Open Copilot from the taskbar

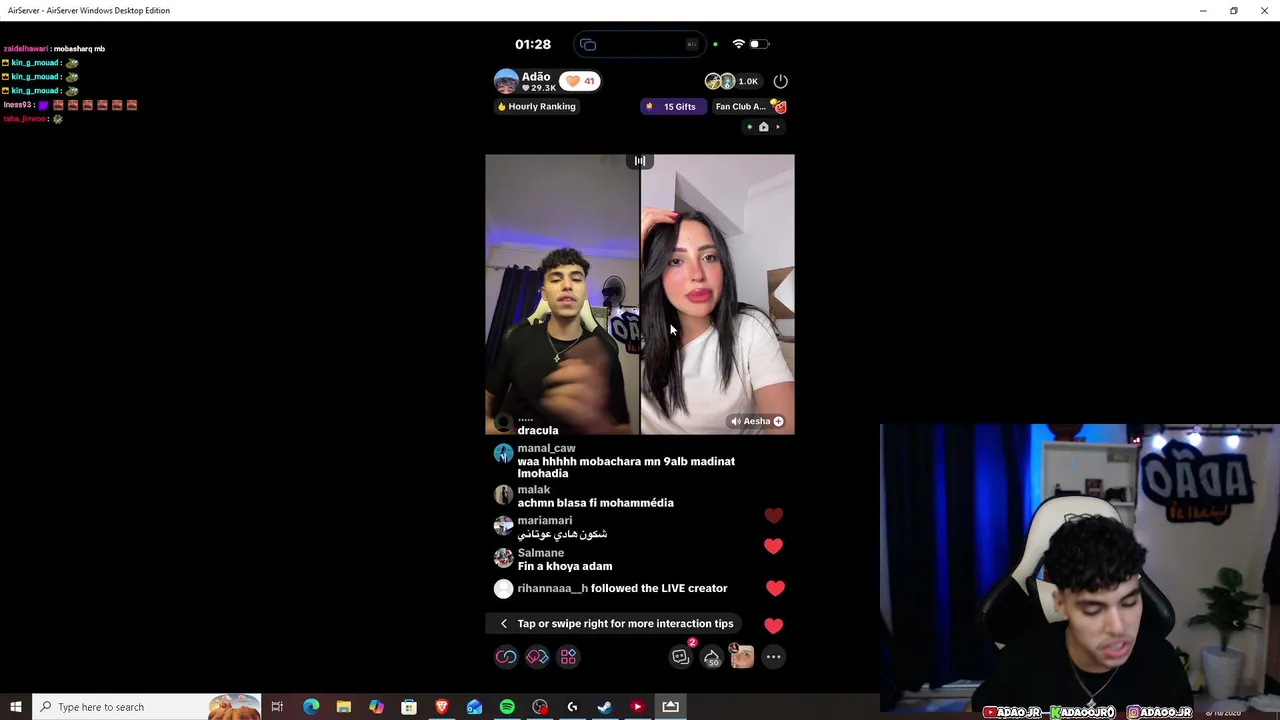[x=376, y=707]
